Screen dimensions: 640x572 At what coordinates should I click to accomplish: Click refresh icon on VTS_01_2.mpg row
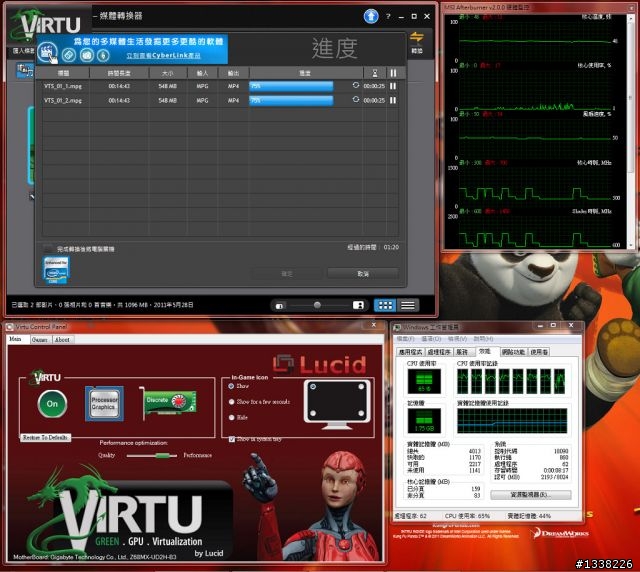356,100
